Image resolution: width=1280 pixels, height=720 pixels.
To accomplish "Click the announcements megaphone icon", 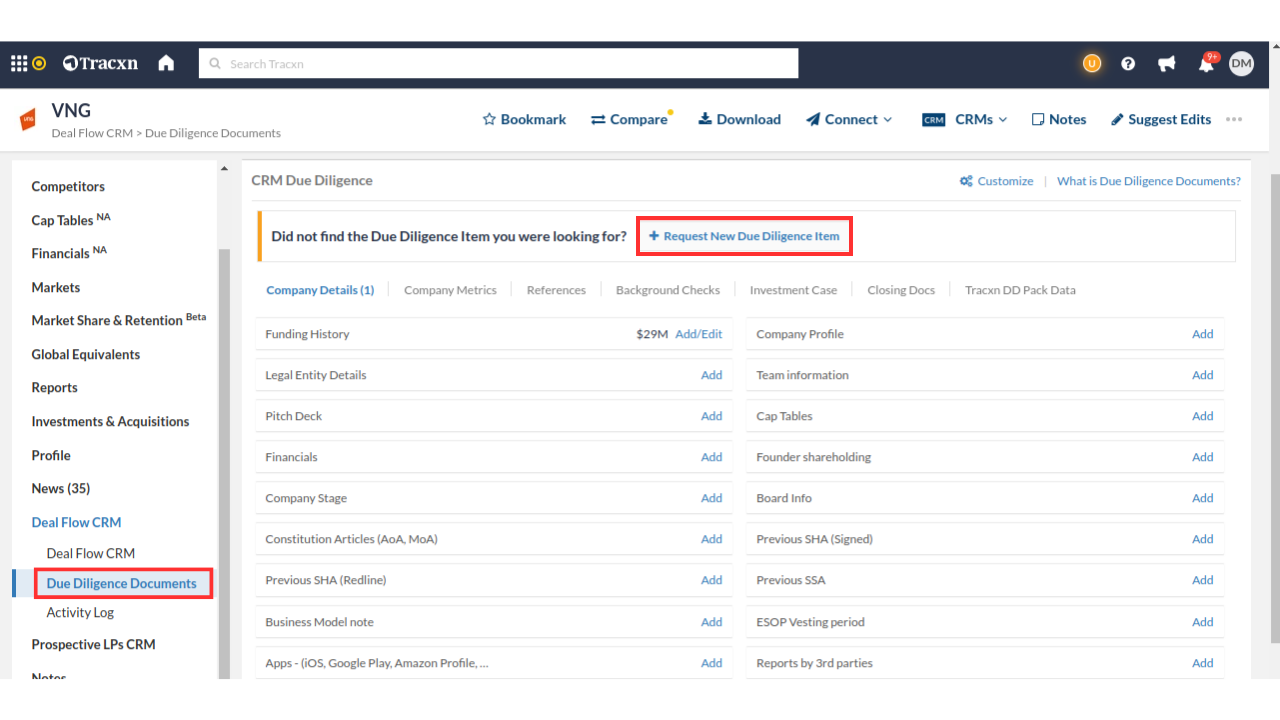I will (1166, 64).
